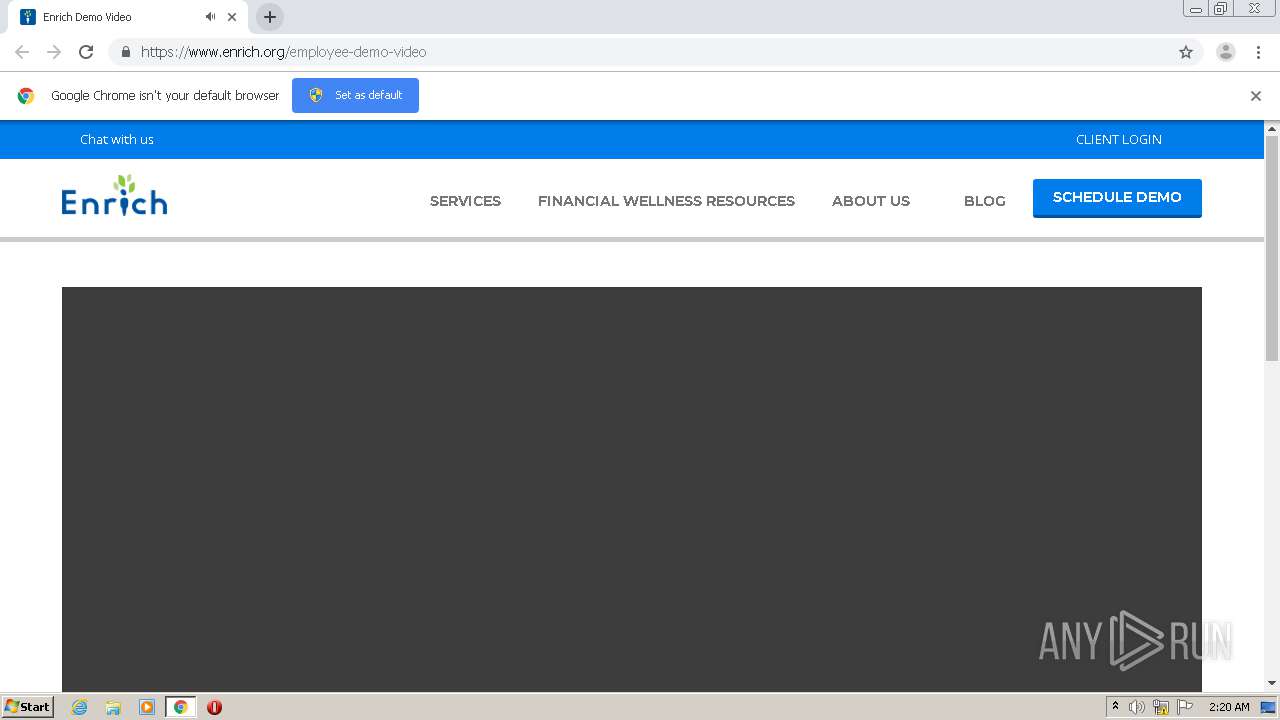Click the network tray icon
This screenshot has width=1280, height=720.
coord(1161,707)
